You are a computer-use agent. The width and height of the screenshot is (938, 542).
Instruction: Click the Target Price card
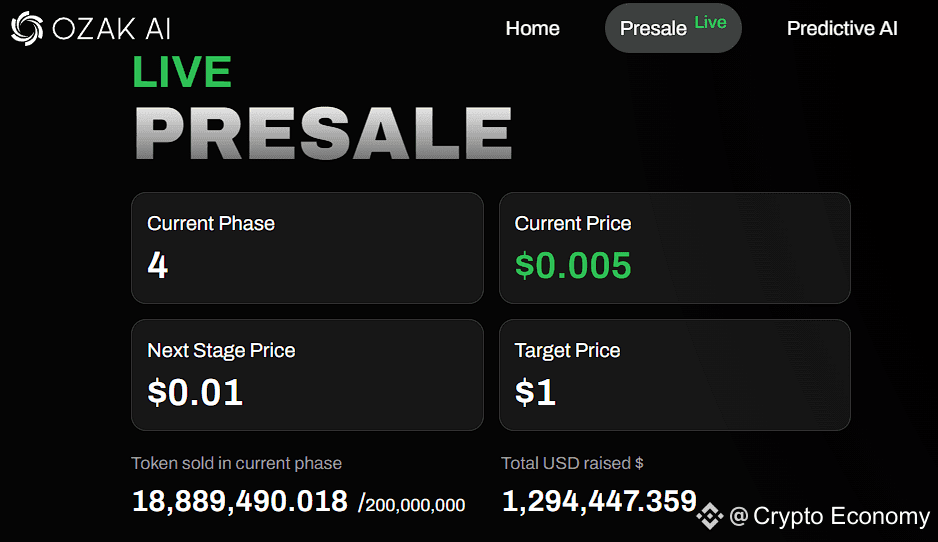click(x=675, y=374)
